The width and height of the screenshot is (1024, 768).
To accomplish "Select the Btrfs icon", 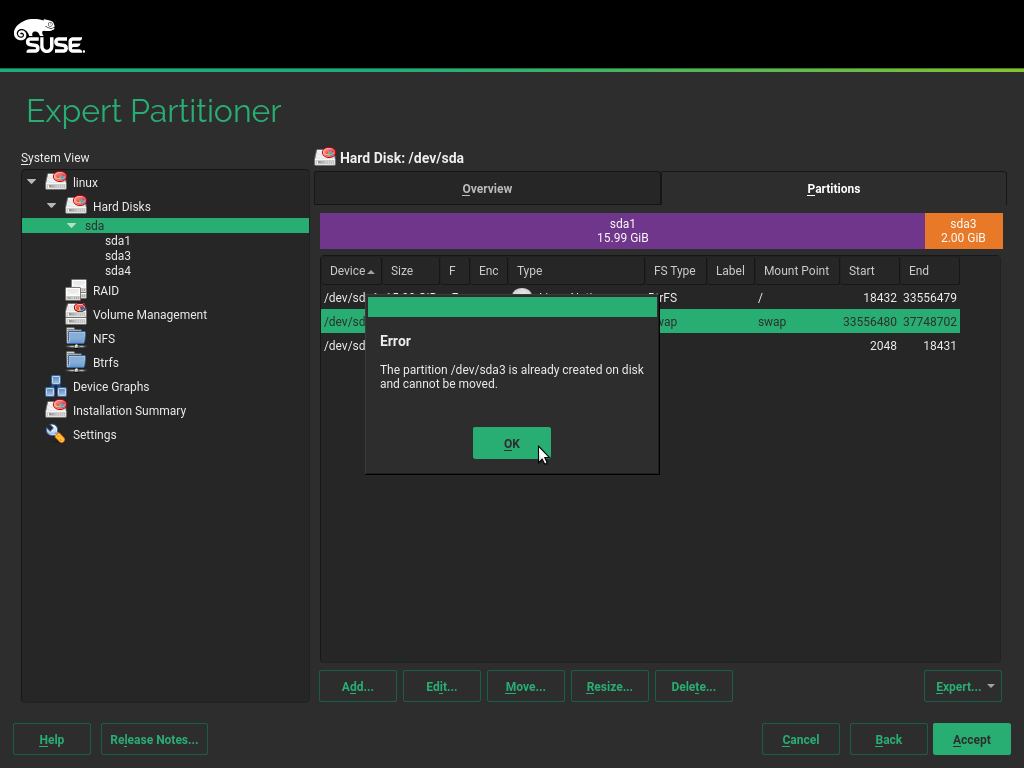I will pos(76,362).
